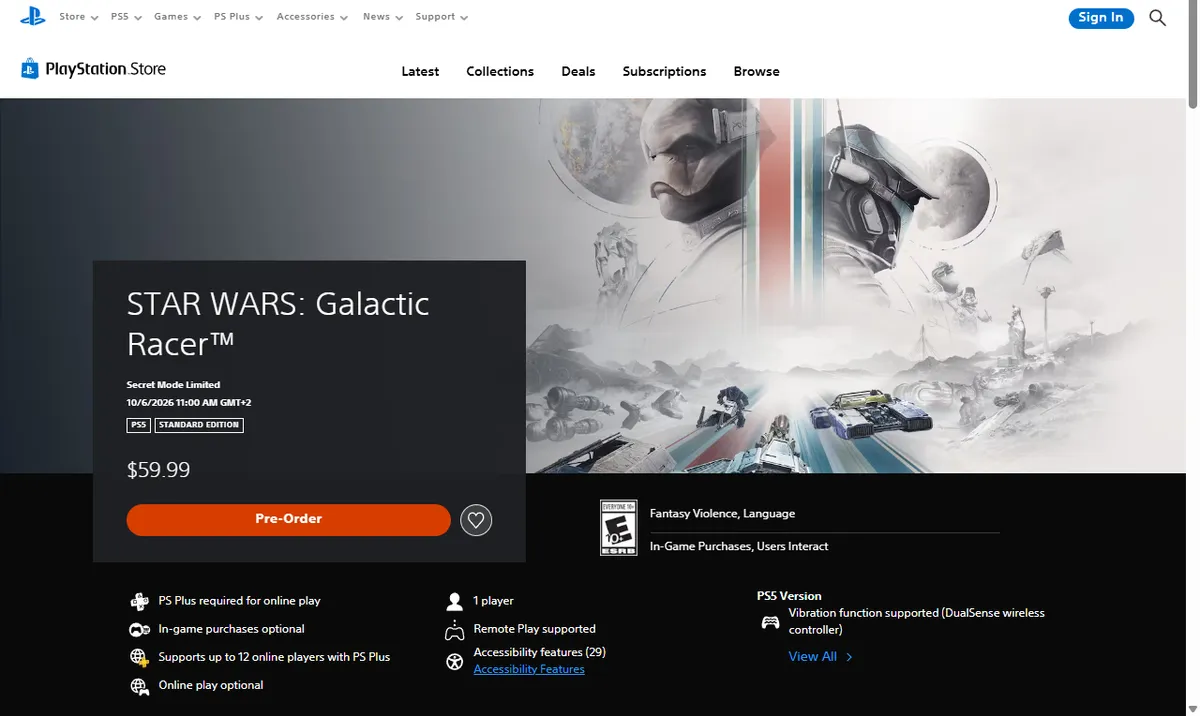Click the game title STAR WARS: Galactic Racer
Viewport: 1200px width, 716px height.
click(278, 323)
